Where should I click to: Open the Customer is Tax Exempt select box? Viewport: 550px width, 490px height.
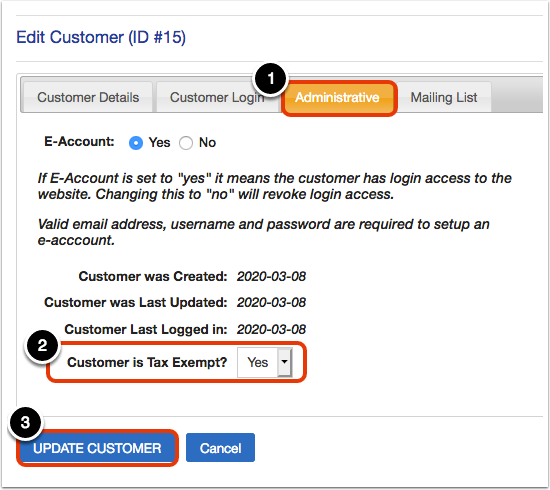(264, 362)
